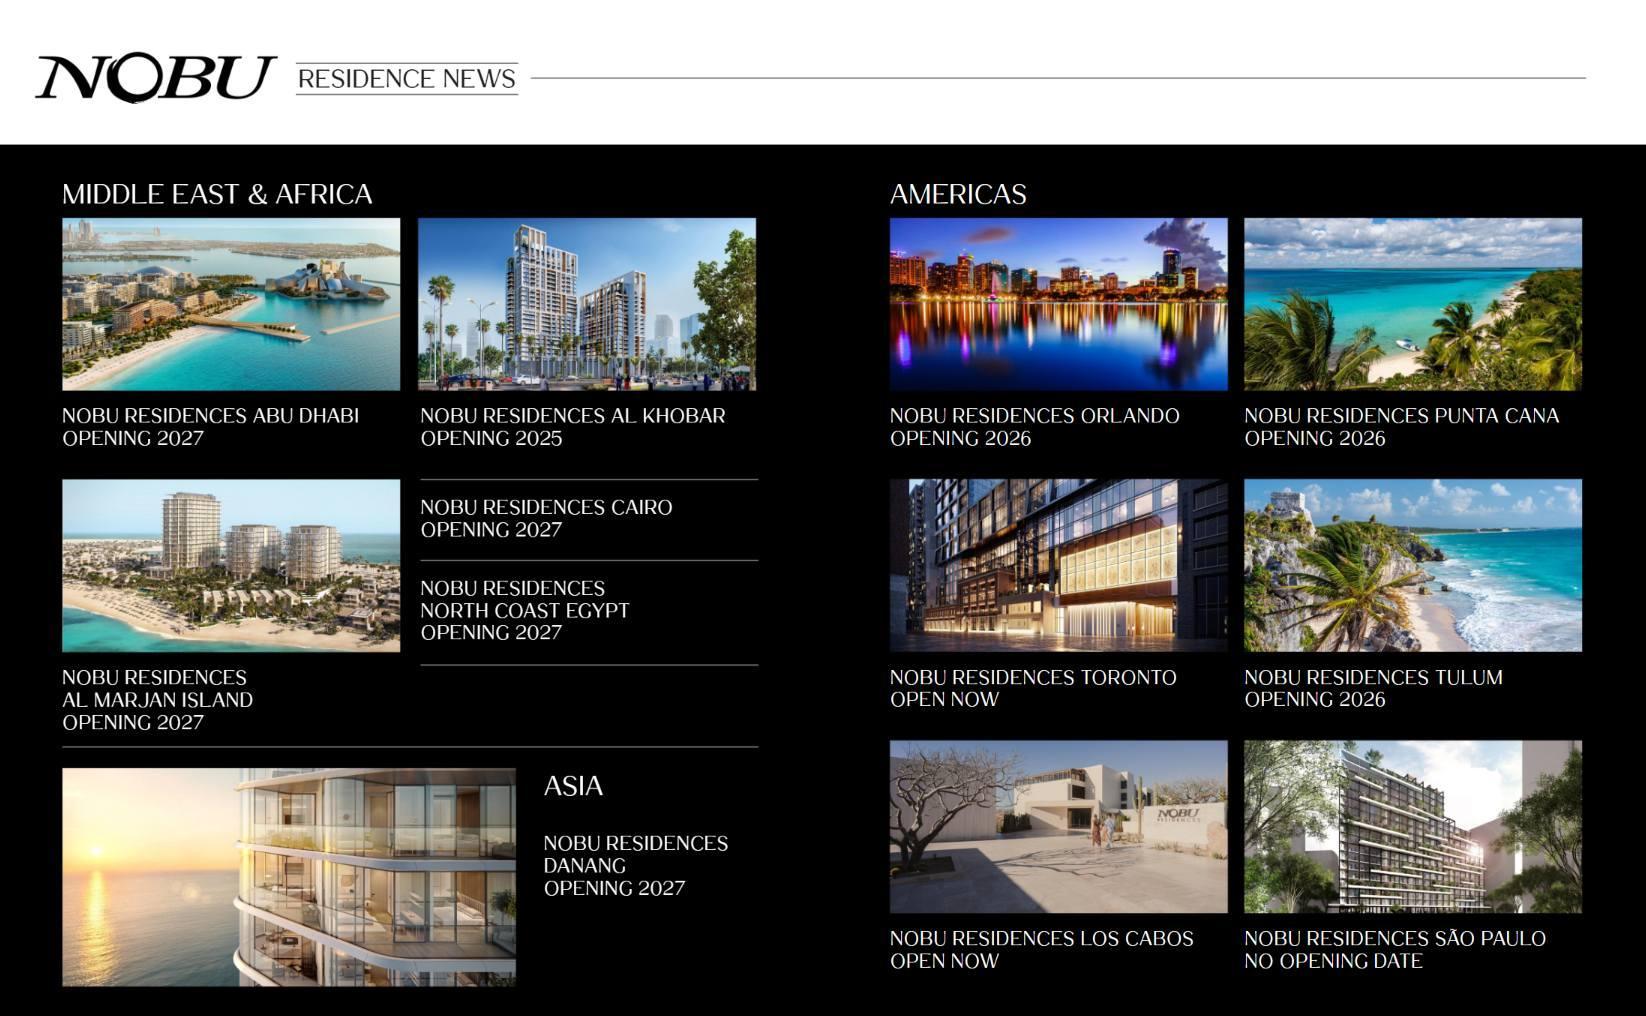This screenshot has height=1016, width=1646.
Task: Select the Al Marjan Island property photo
Action: (231, 565)
